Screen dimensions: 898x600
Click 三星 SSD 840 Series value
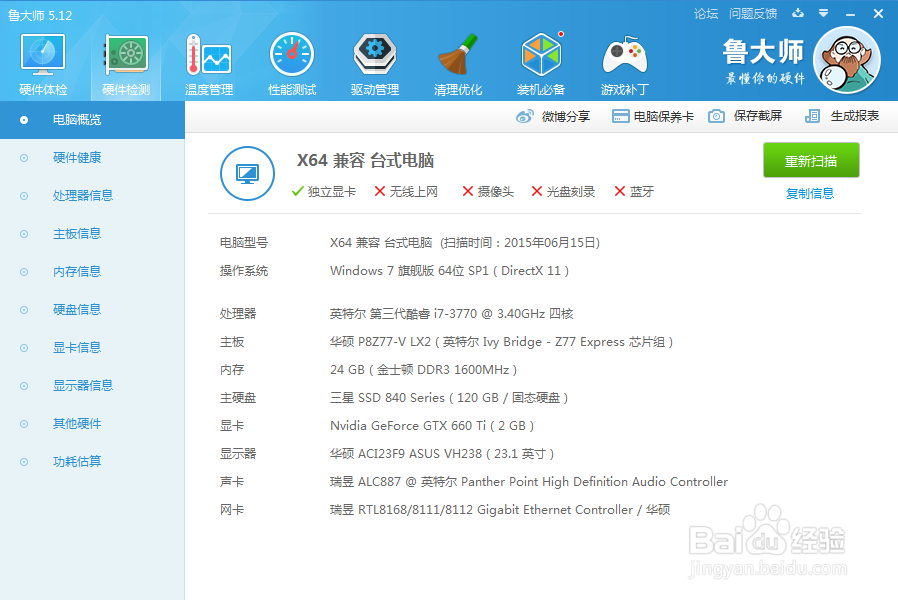pyautogui.click(x=449, y=398)
